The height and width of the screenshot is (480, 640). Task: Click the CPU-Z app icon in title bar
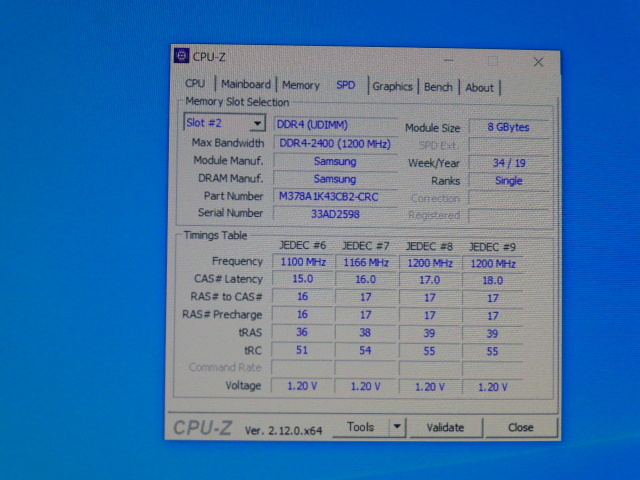tap(181, 56)
